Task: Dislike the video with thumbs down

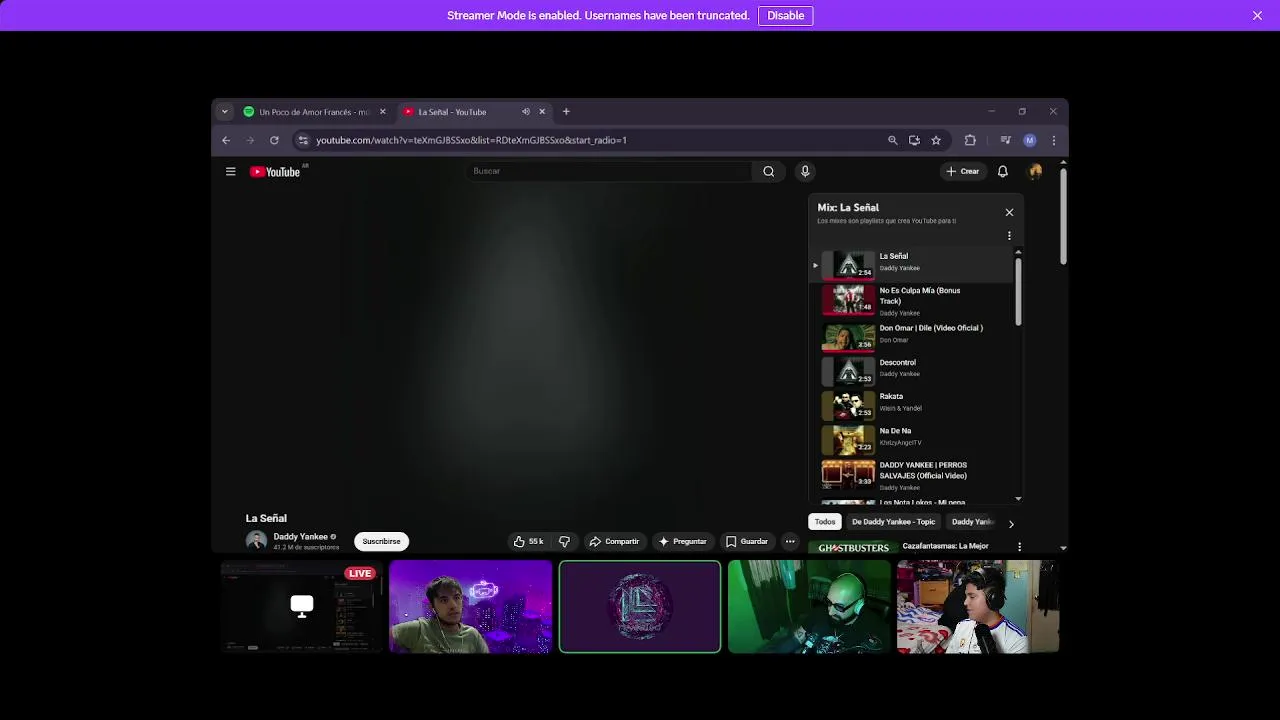Action: pyautogui.click(x=564, y=541)
